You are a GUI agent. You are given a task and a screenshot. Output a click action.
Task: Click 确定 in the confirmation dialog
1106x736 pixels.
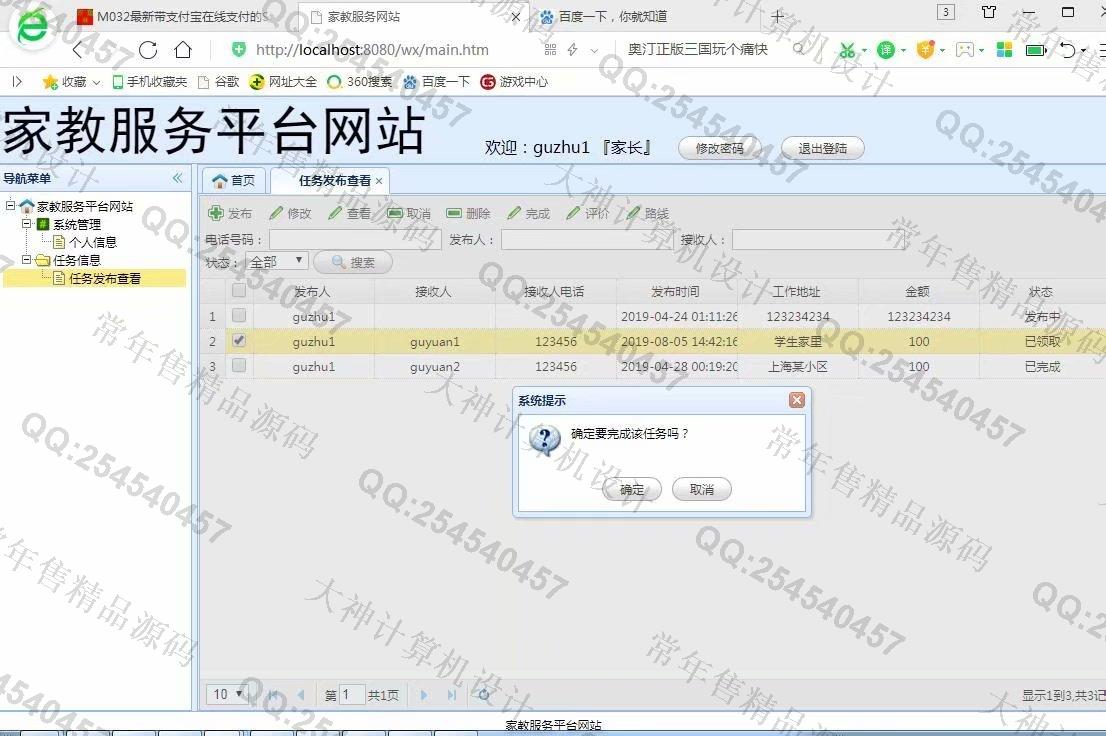(x=632, y=489)
